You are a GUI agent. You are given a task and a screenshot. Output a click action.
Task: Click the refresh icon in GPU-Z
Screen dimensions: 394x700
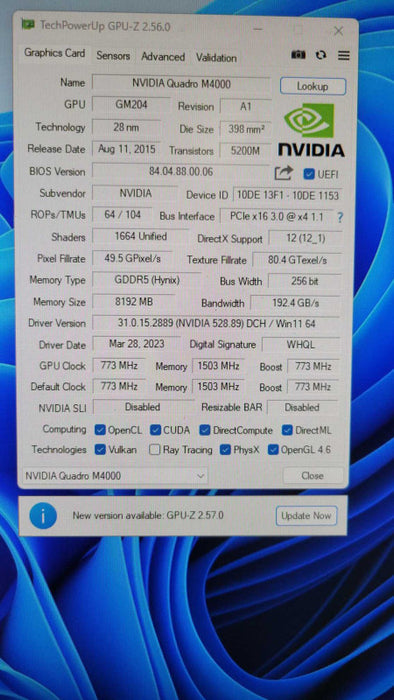(320, 55)
